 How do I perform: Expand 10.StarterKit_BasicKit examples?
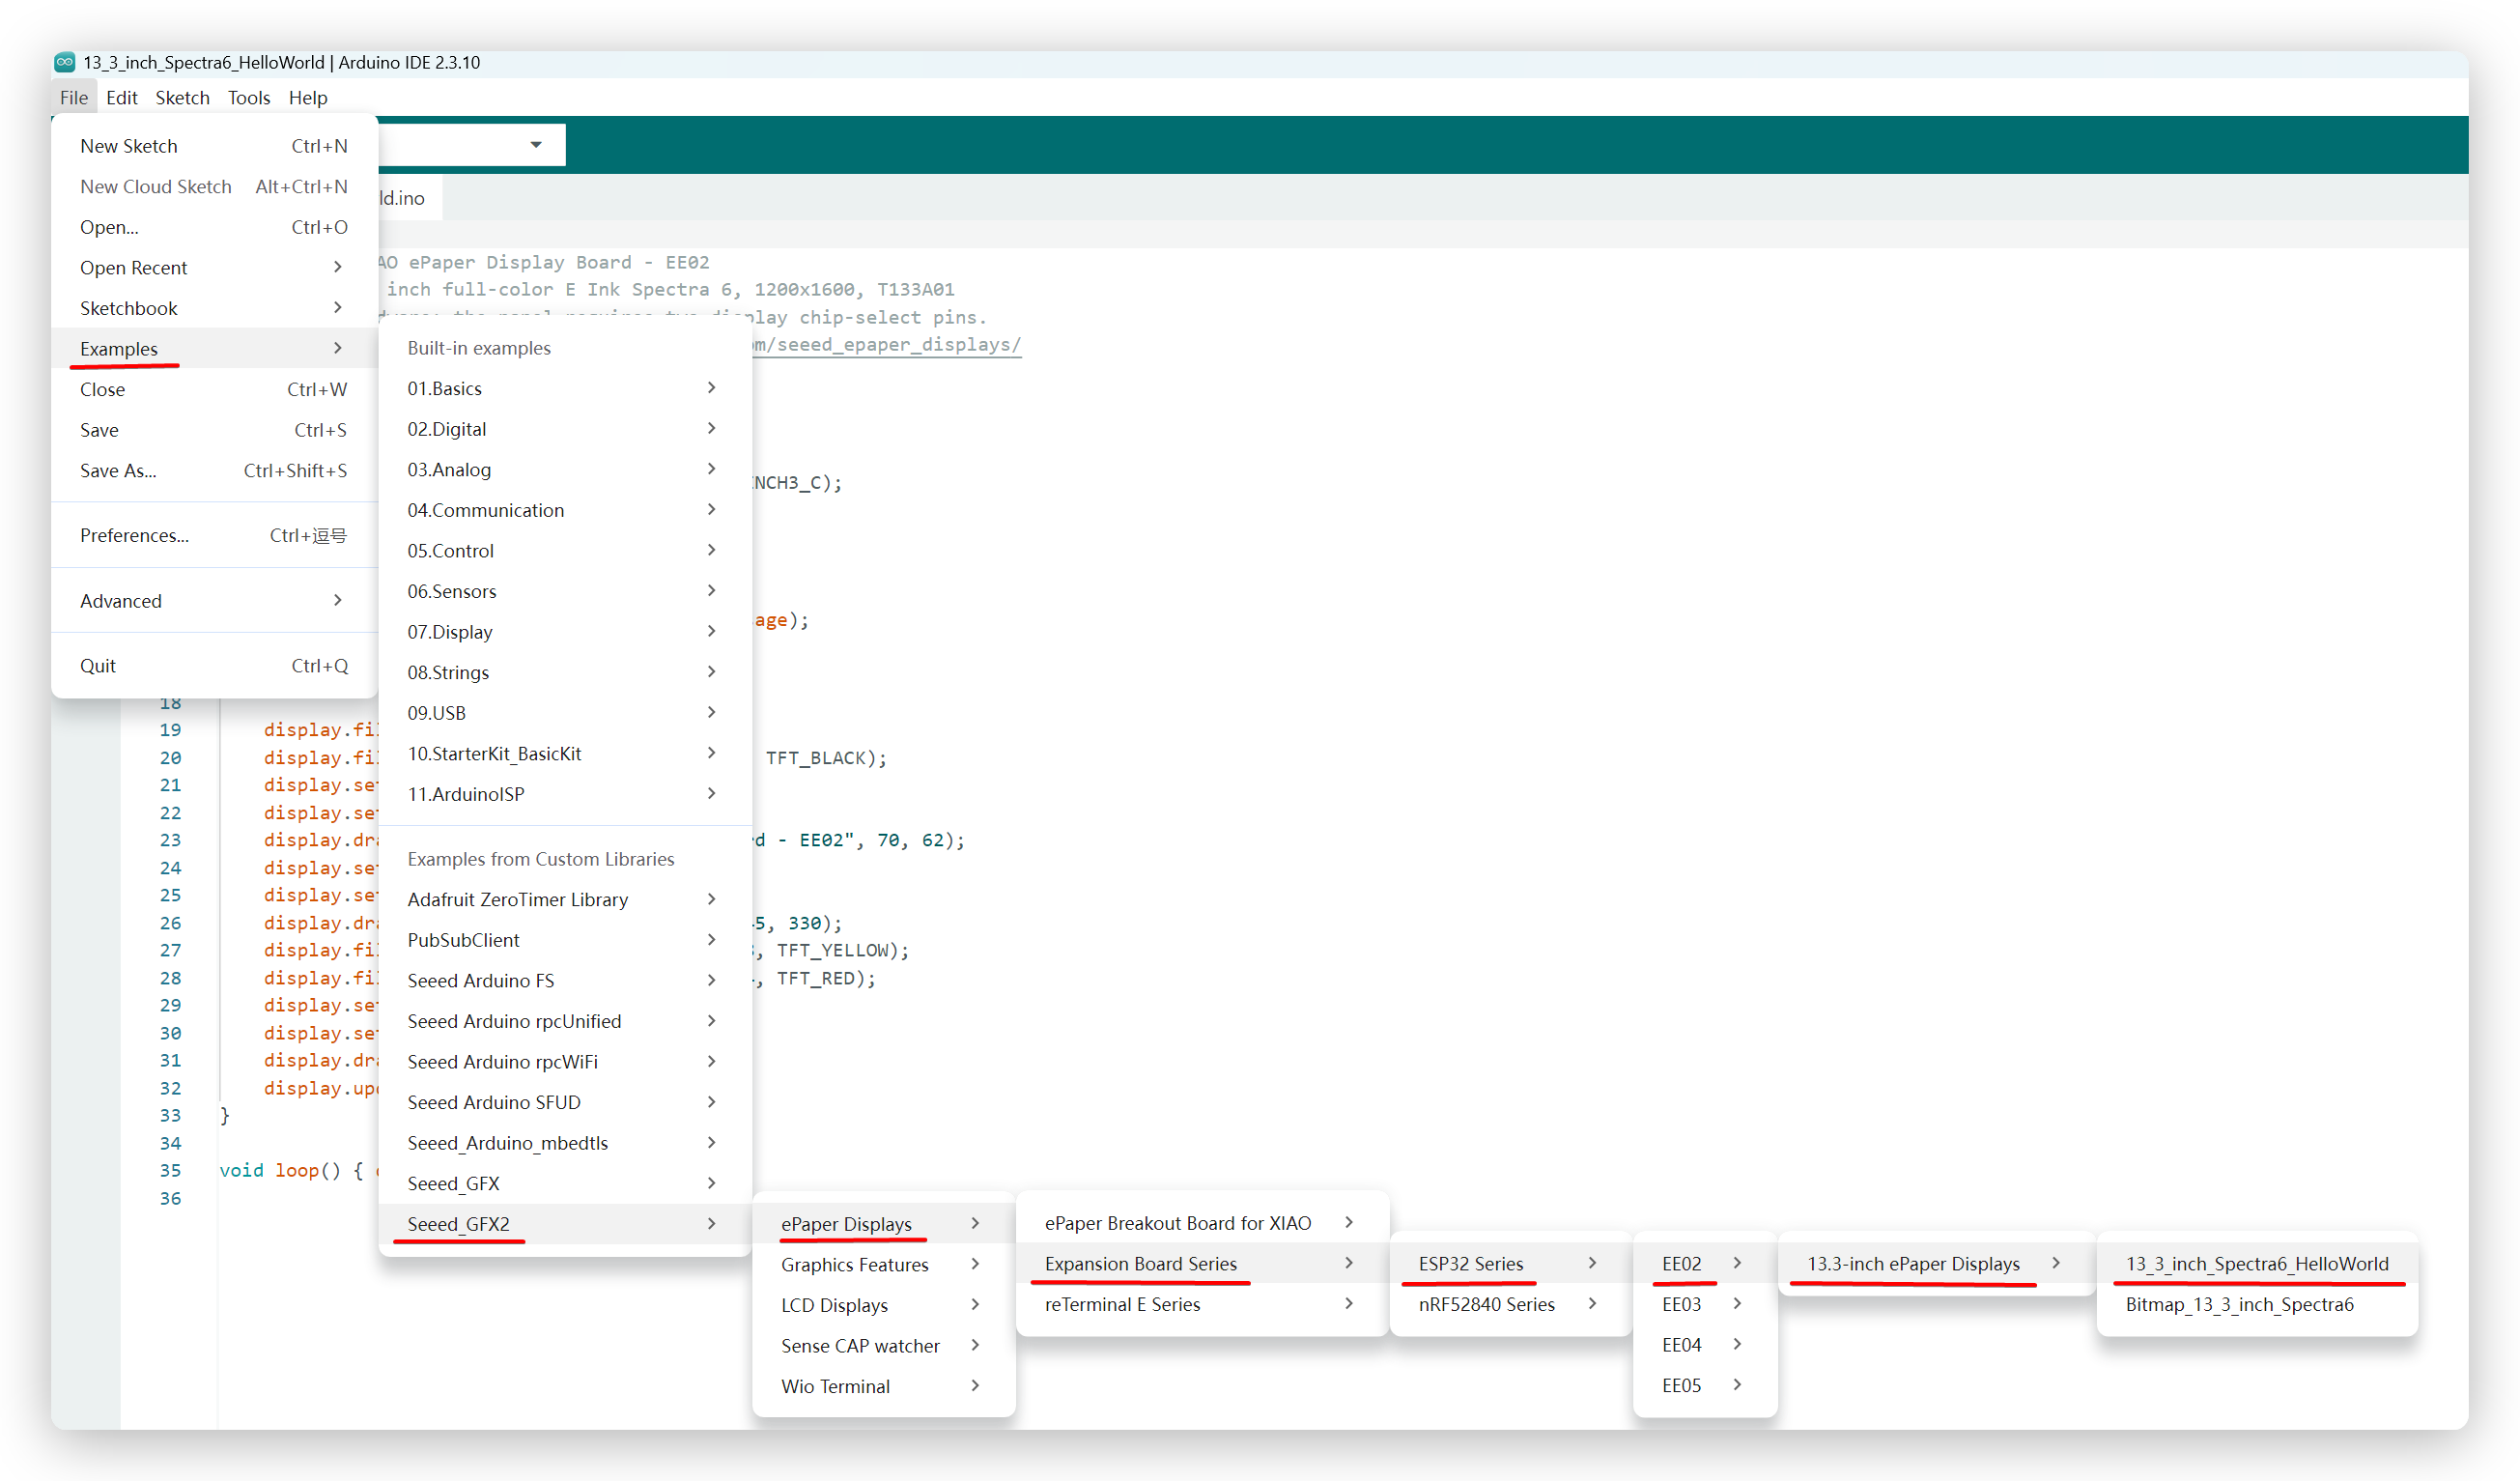click(564, 753)
